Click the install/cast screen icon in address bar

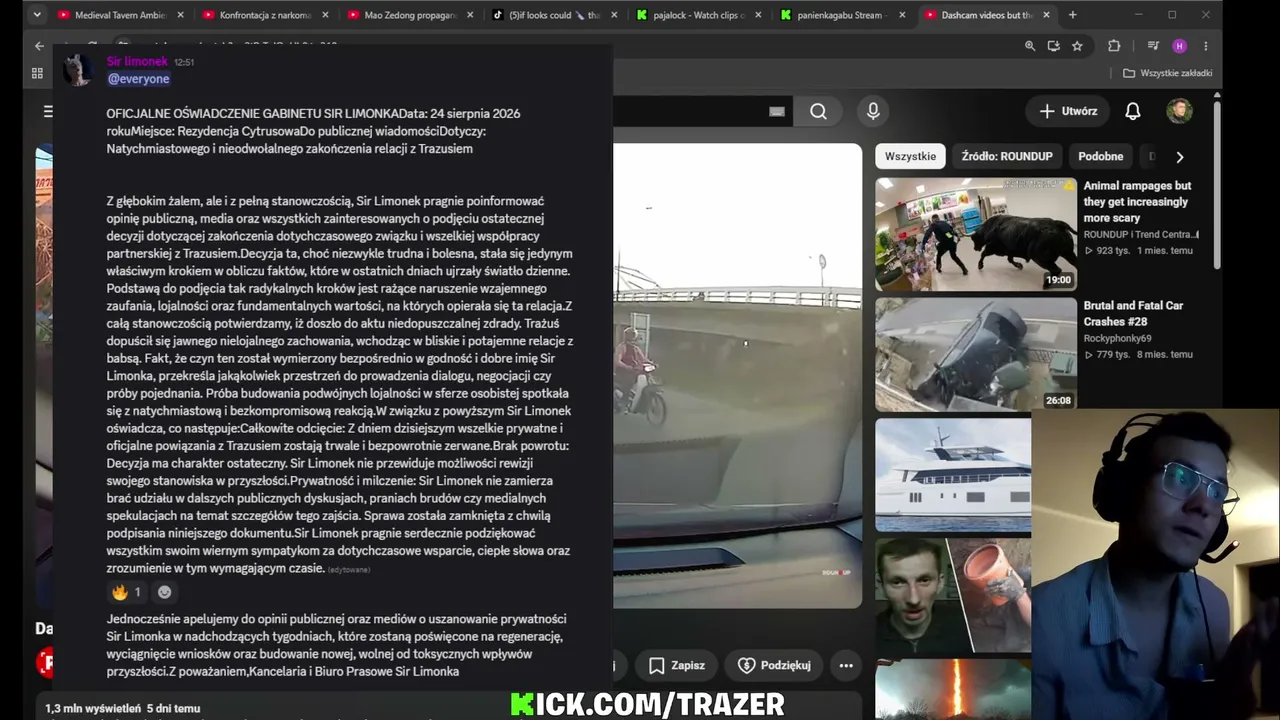(1054, 46)
